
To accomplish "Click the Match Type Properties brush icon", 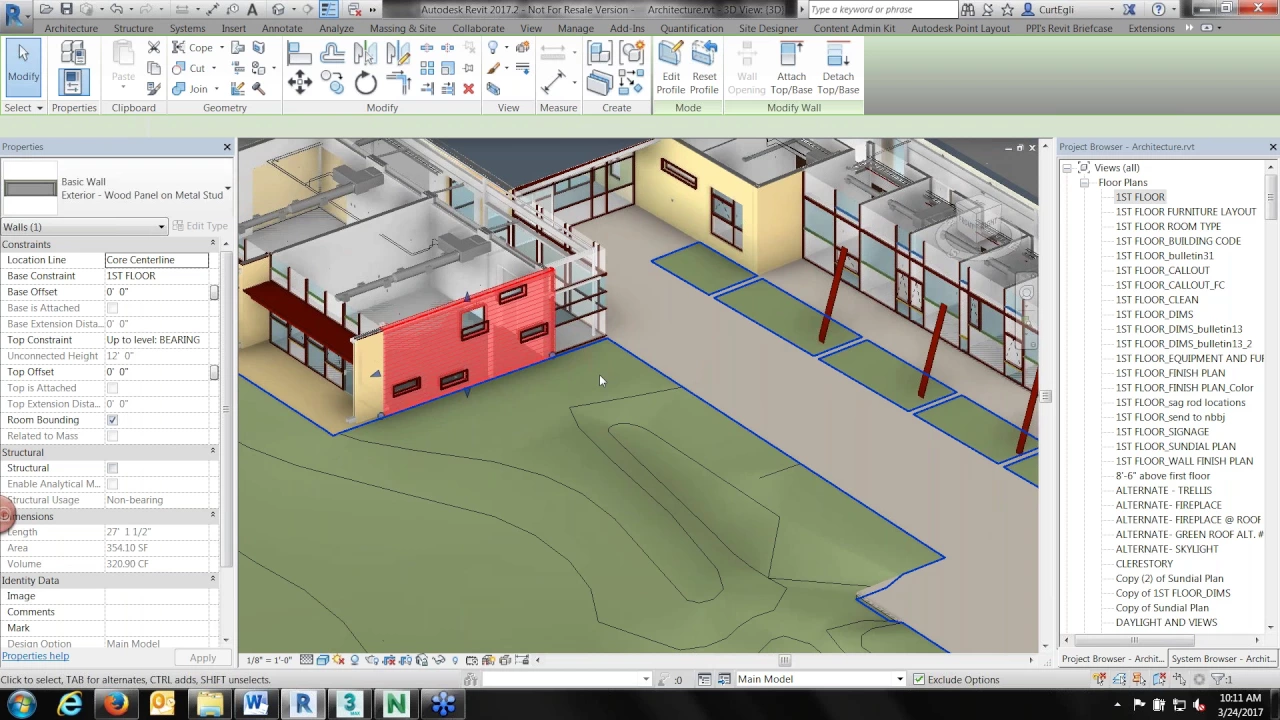I will (153, 89).
